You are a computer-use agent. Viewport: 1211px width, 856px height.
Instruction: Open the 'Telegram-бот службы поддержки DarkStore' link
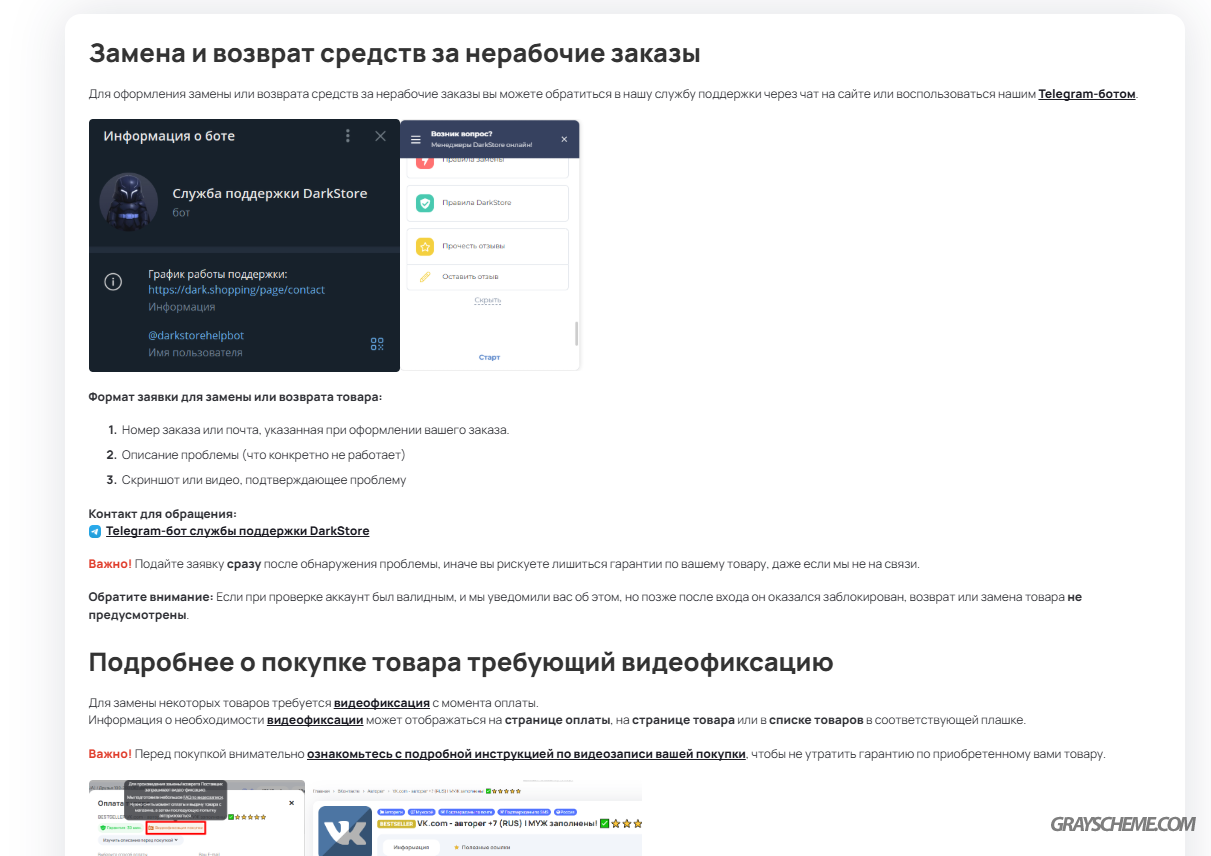[x=238, y=531]
